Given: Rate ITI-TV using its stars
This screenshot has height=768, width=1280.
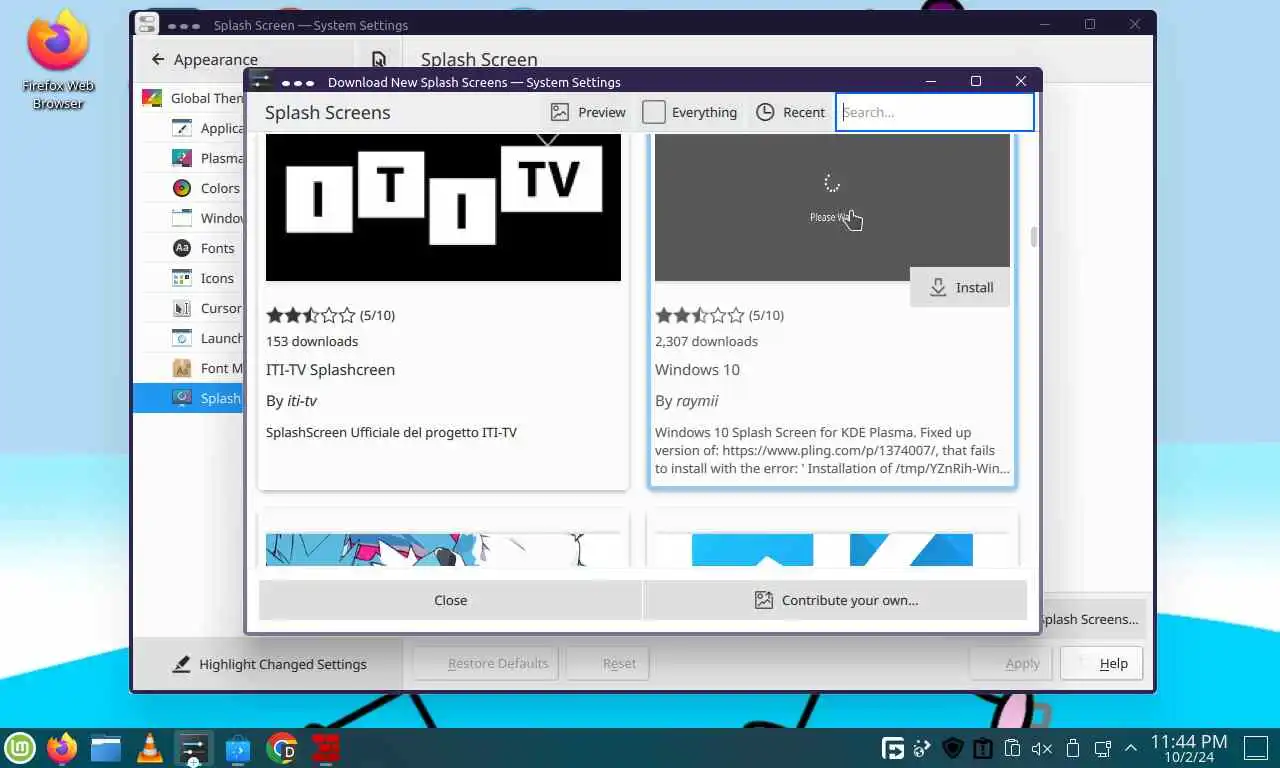Looking at the screenshot, I should pyautogui.click(x=310, y=315).
